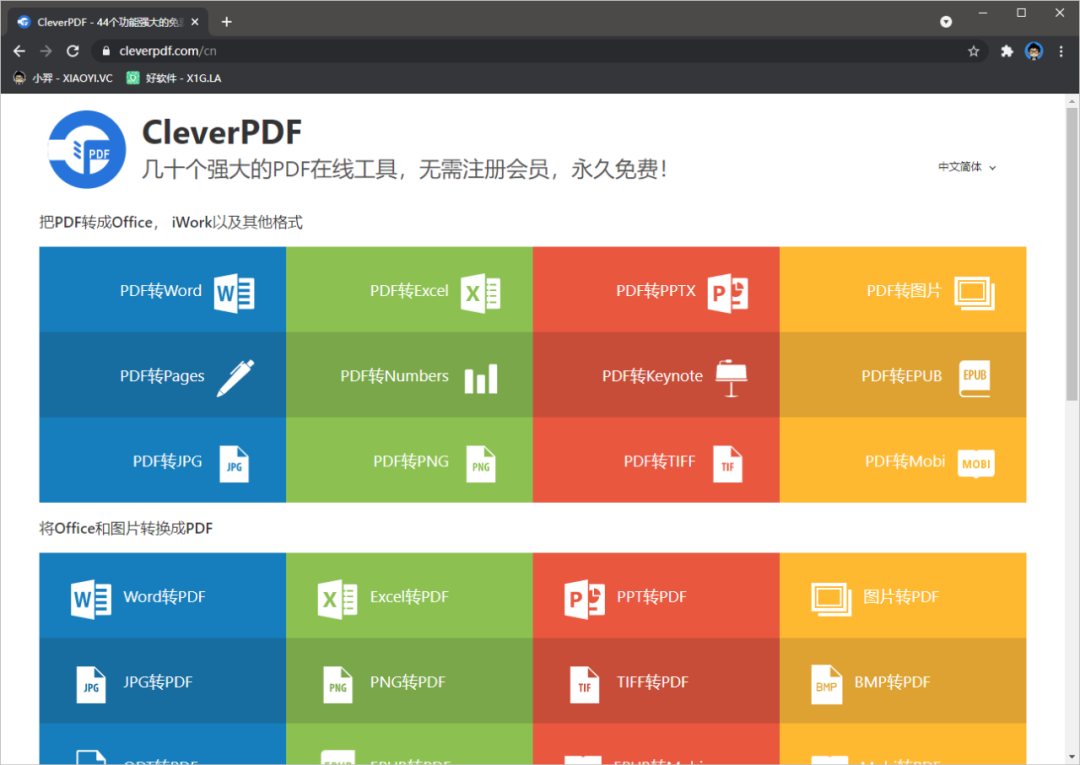
Task: Open the PDF转图片 tool tile
Action: click(903, 291)
